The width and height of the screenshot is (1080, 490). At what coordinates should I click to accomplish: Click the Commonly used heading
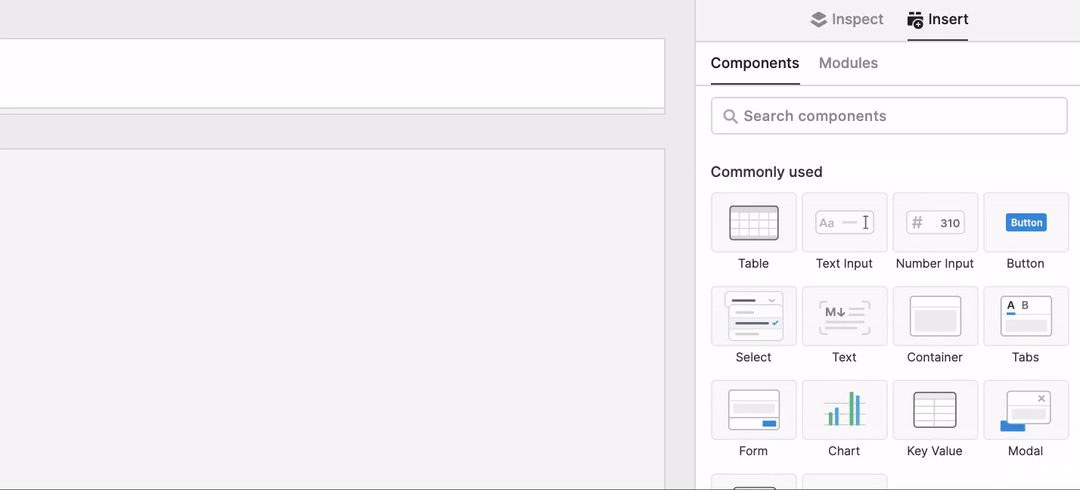(767, 172)
